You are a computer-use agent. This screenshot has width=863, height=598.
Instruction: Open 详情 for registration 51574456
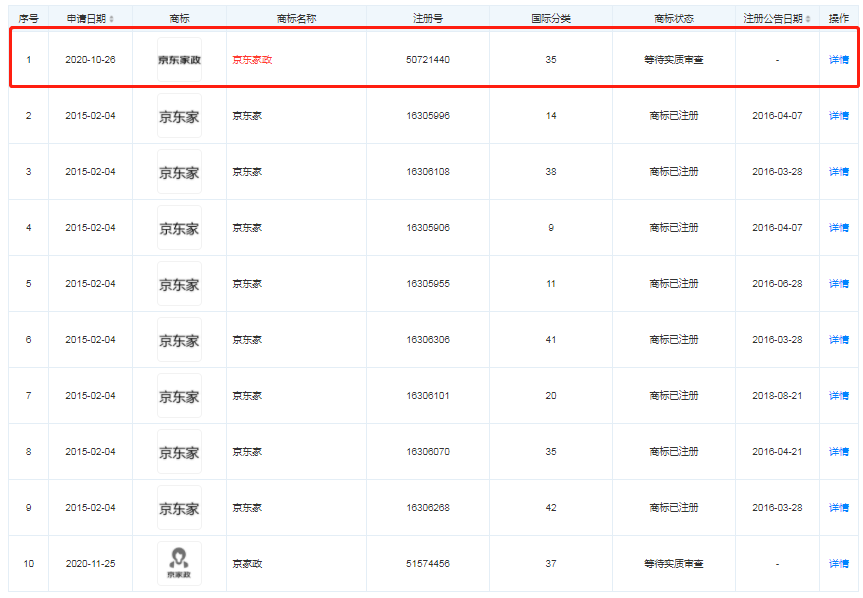(x=839, y=563)
